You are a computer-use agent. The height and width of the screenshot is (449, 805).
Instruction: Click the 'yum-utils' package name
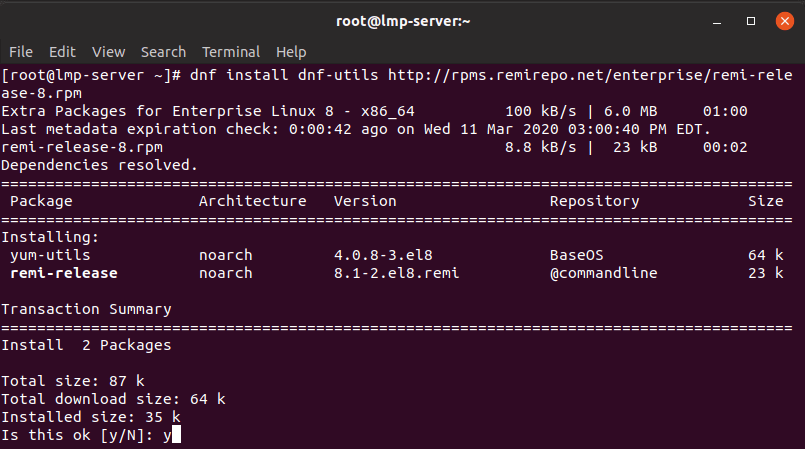point(50,255)
